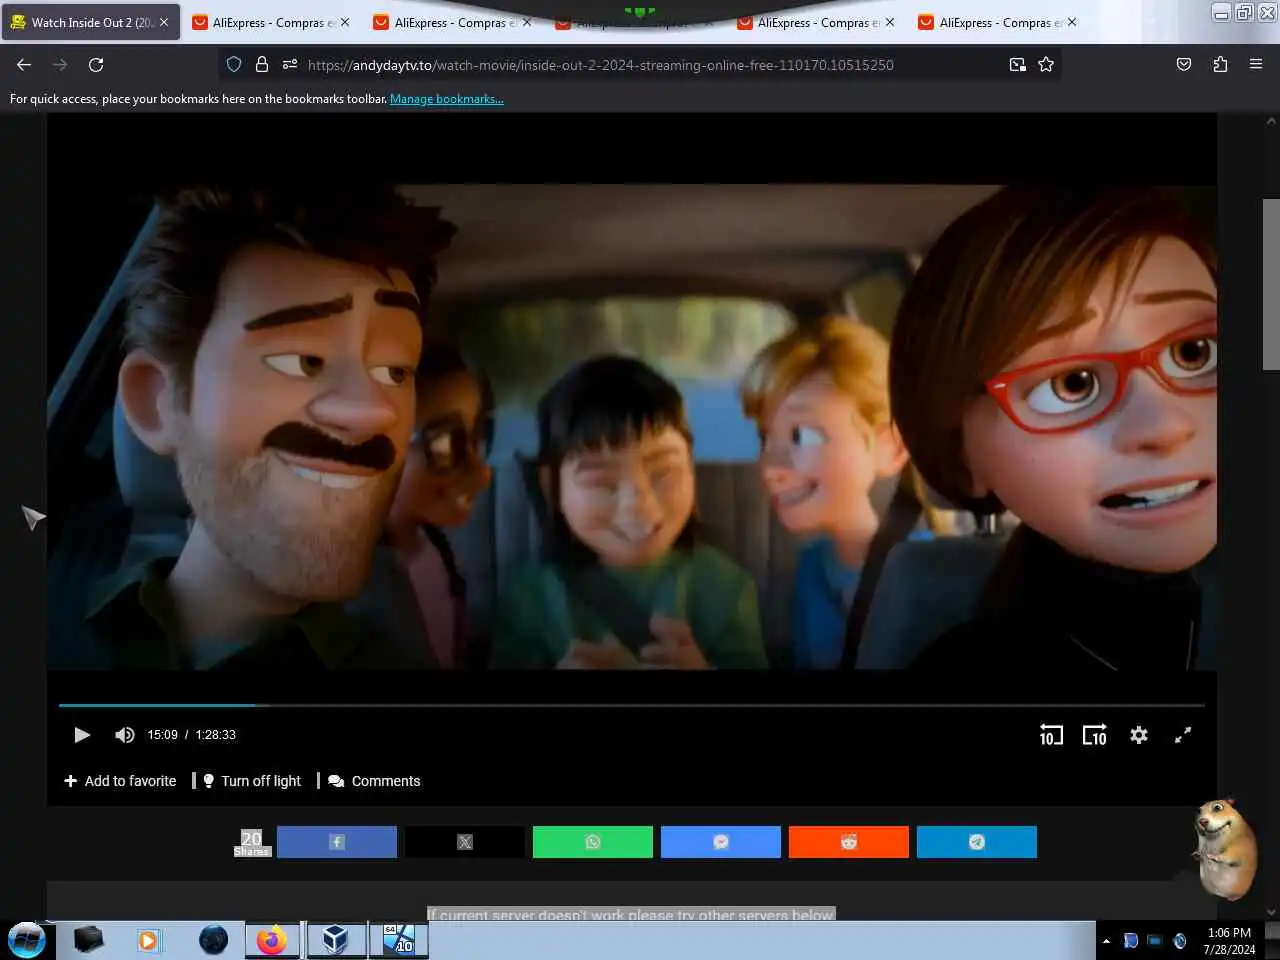Open the Extensions puzzle menu

pos(1220,64)
